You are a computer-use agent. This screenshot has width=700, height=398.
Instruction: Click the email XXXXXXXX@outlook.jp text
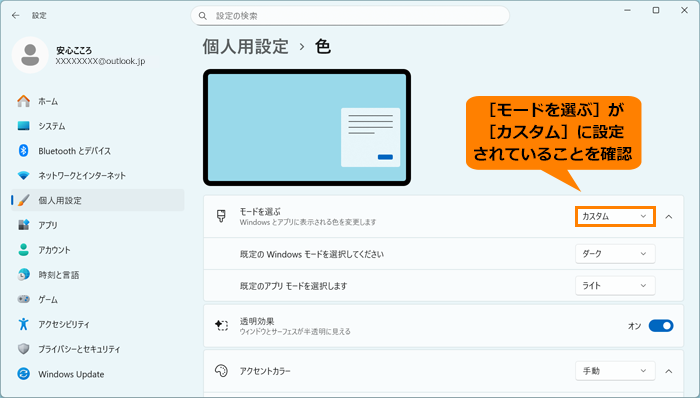click(x=100, y=61)
